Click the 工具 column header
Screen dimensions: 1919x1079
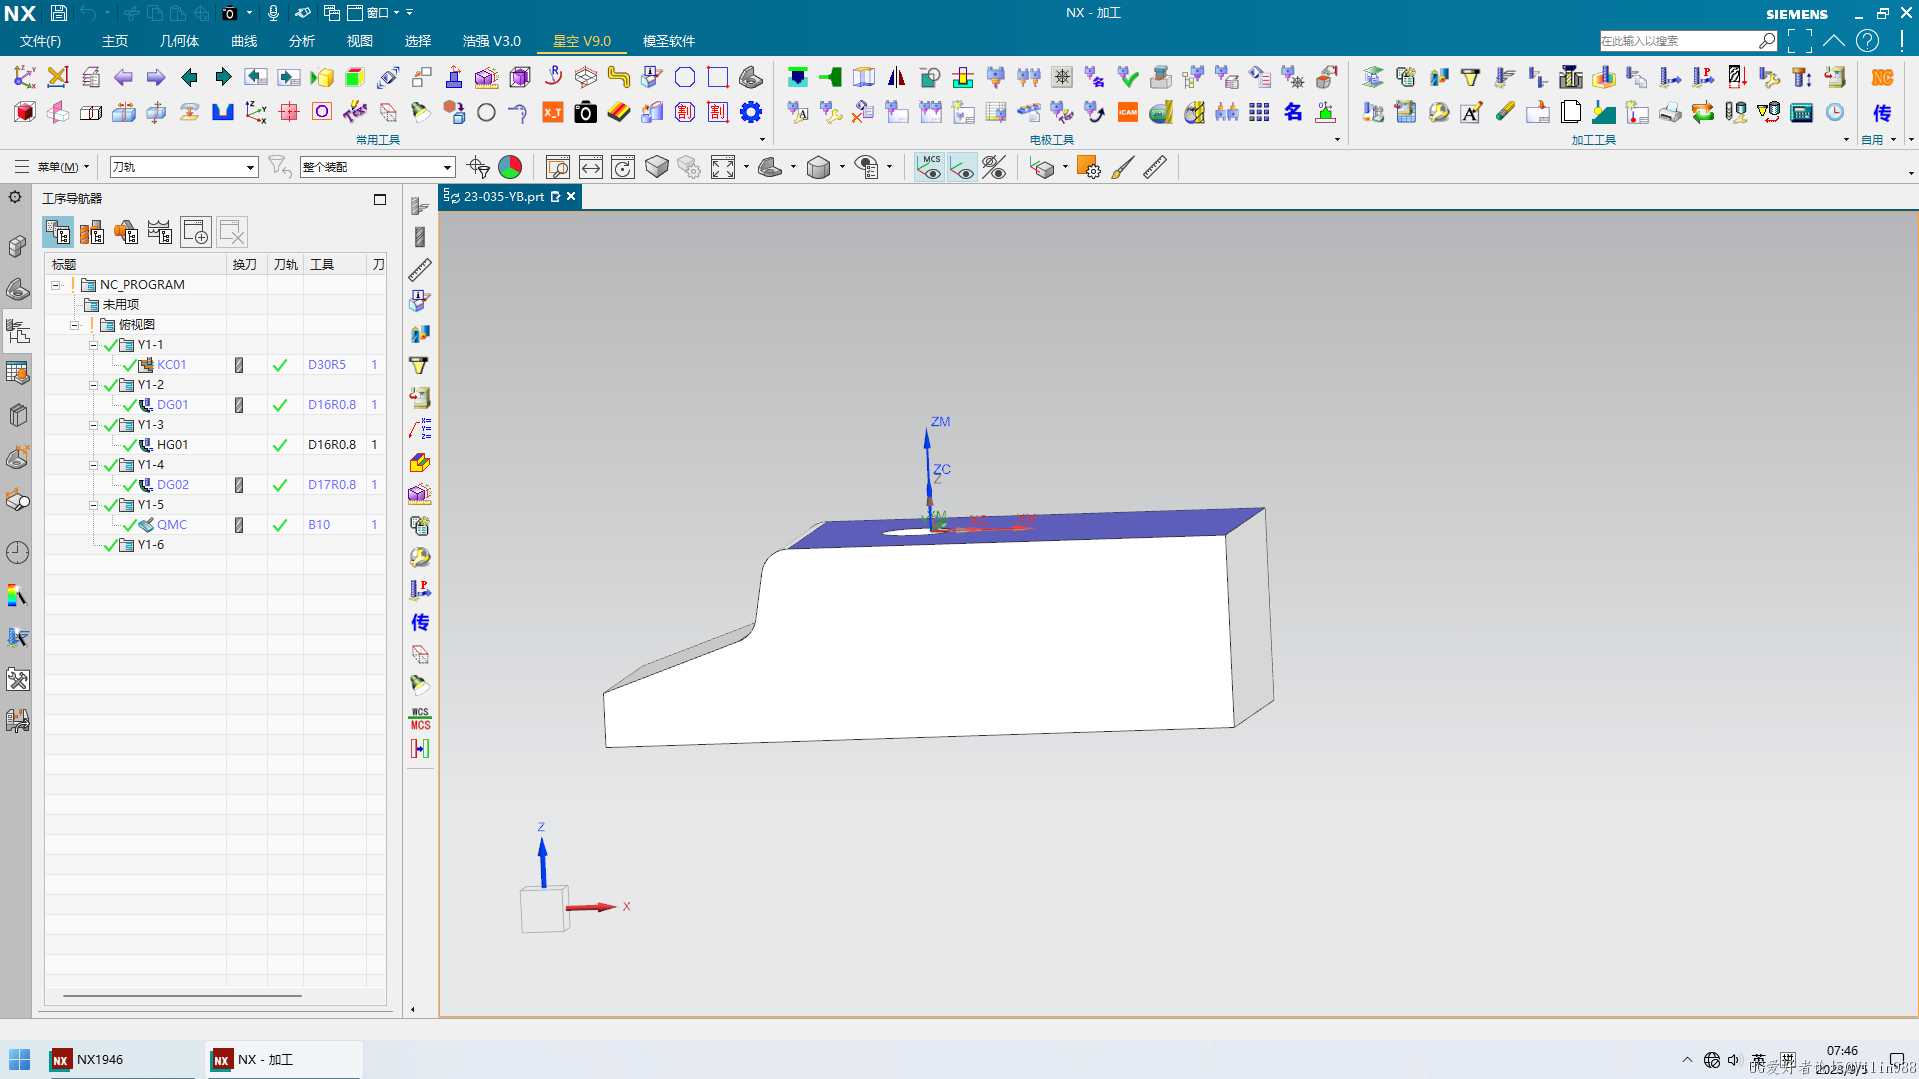pos(336,265)
